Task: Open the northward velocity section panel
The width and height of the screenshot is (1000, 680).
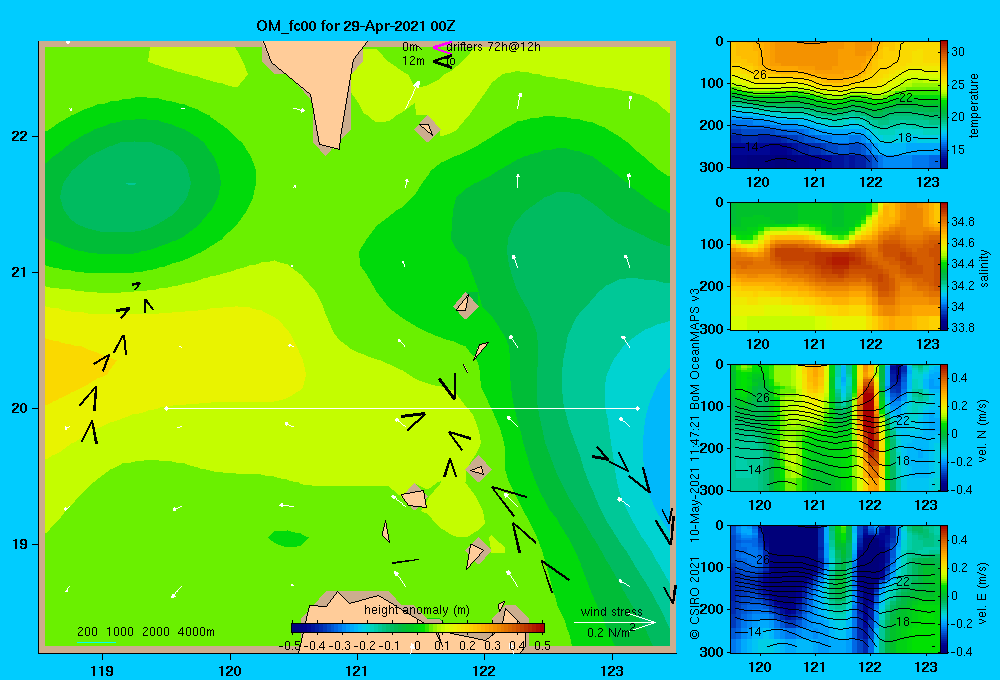Action: [834, 427]
